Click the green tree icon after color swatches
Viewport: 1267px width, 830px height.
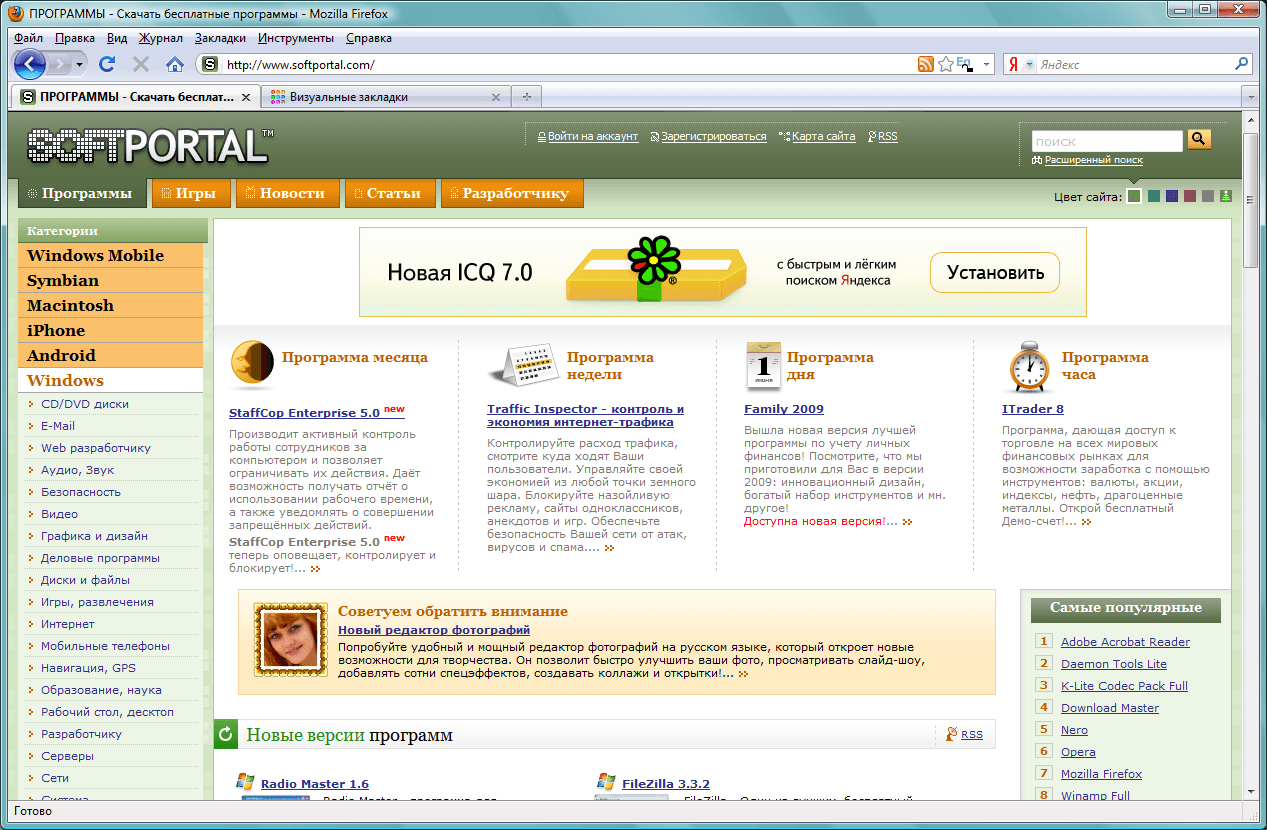[1226, 196]
